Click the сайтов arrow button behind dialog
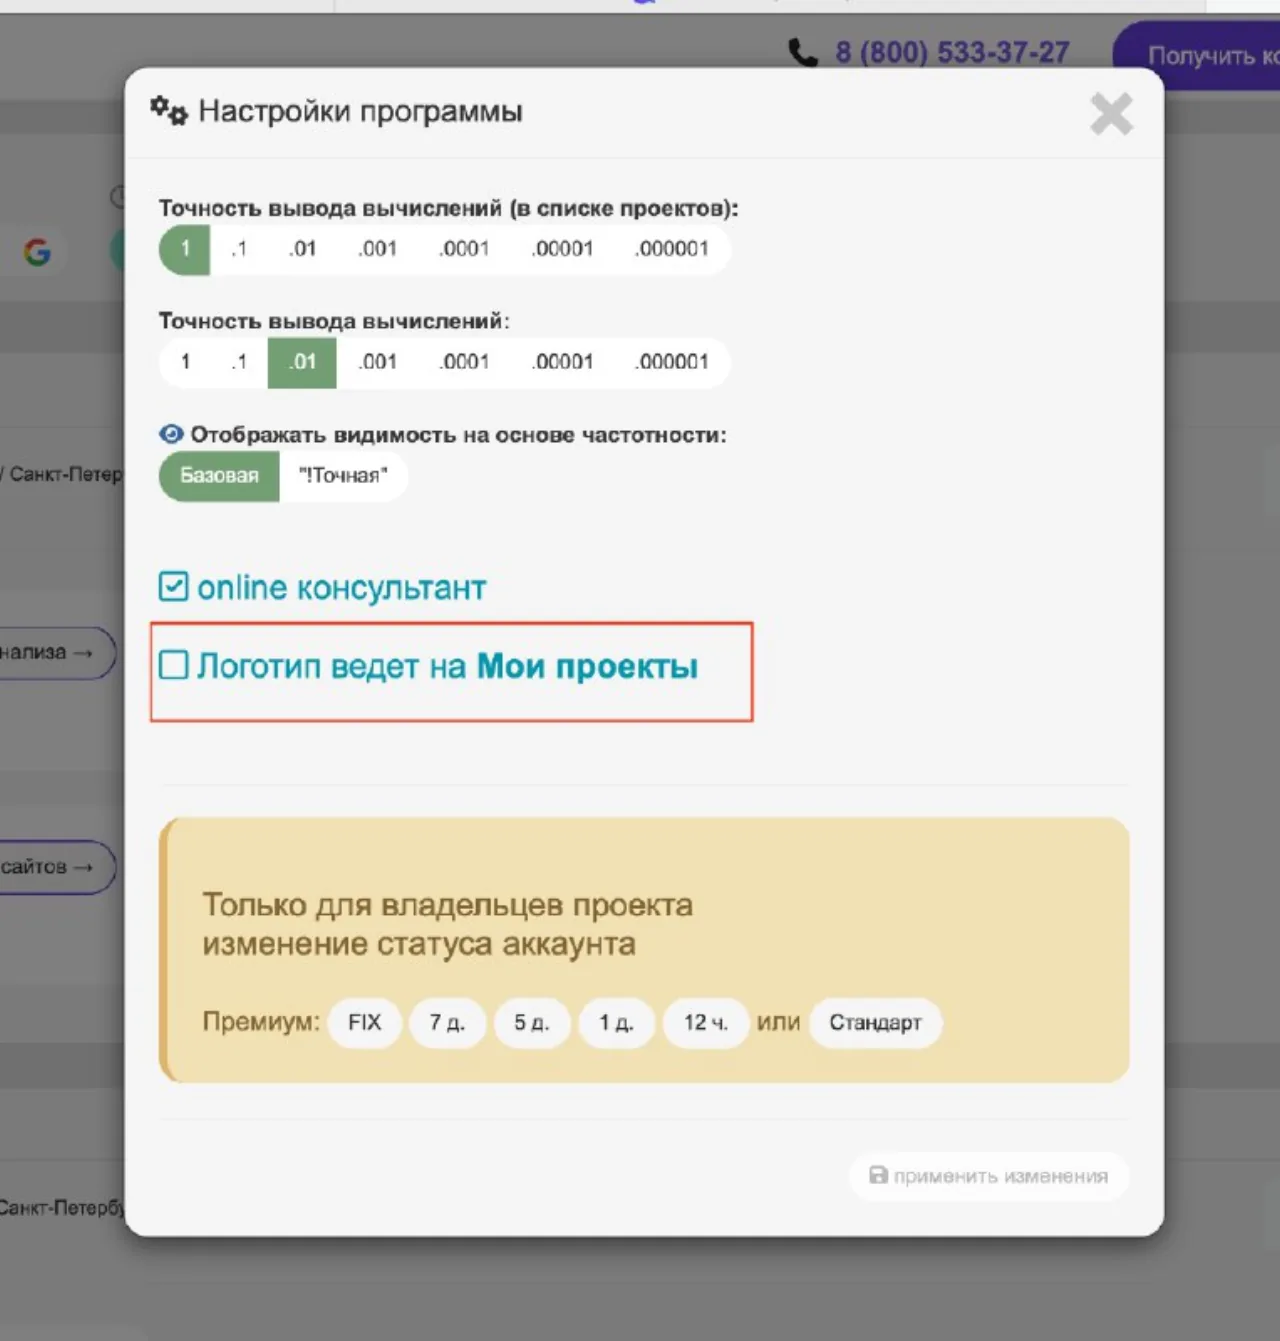 56,867
